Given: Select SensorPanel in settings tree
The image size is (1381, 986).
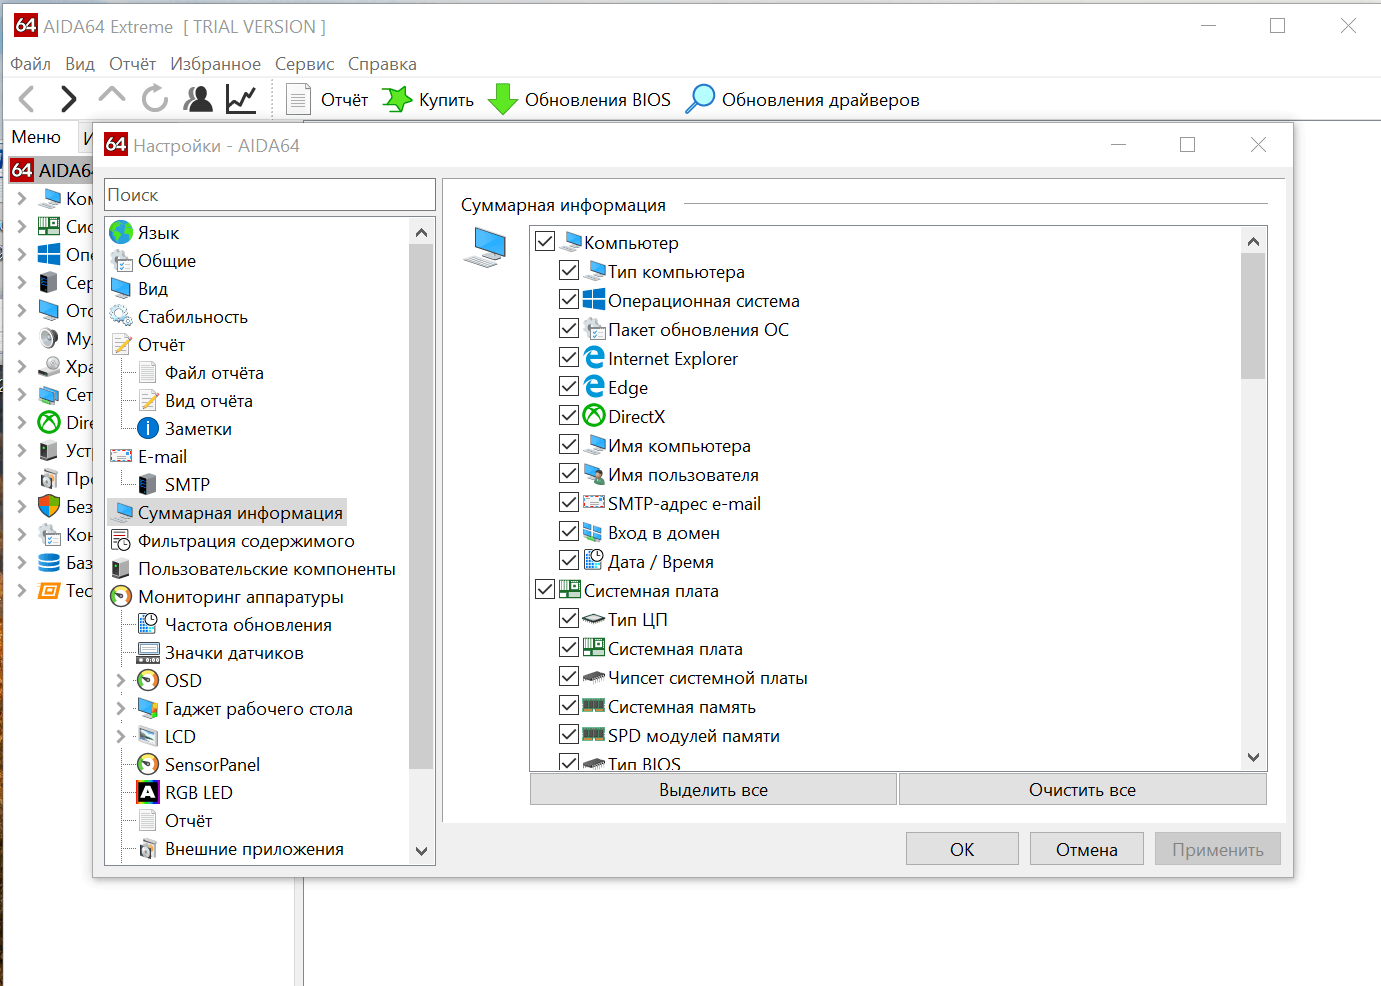Looking at the screenshot, I should 212,765.
